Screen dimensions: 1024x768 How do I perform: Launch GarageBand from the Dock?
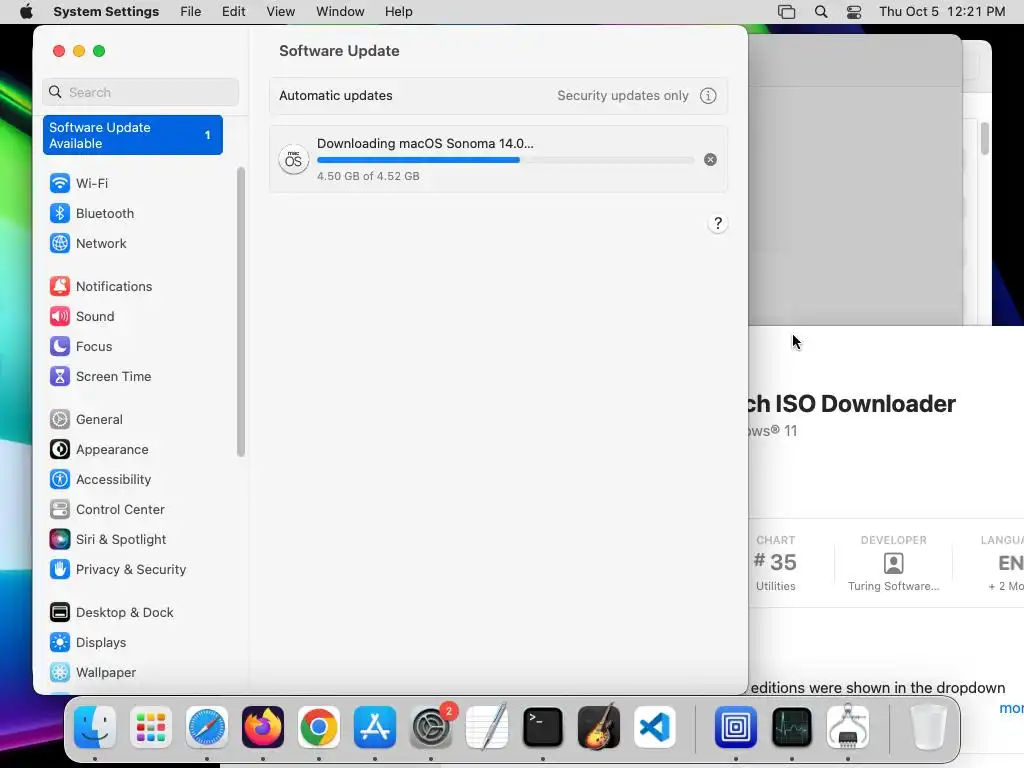pyautogui.click(x=599, y=727)
